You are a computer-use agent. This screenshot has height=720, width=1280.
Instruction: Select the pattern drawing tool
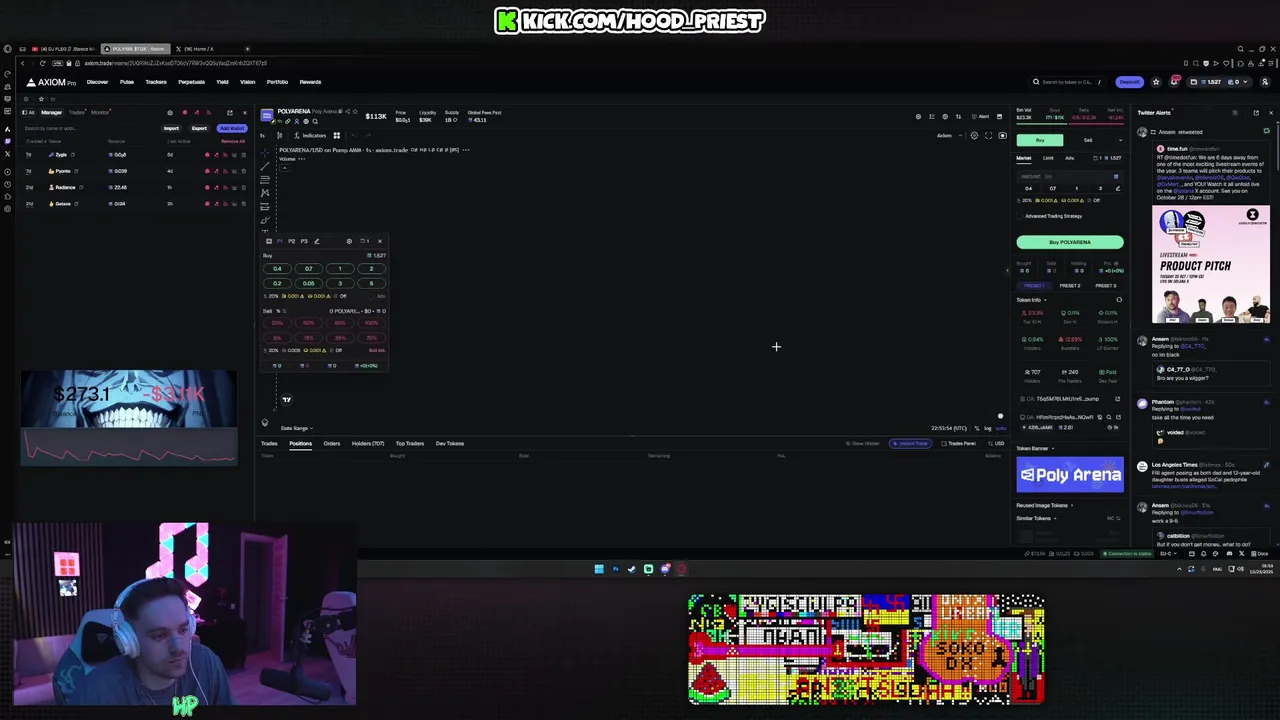[x=265, y=193]
